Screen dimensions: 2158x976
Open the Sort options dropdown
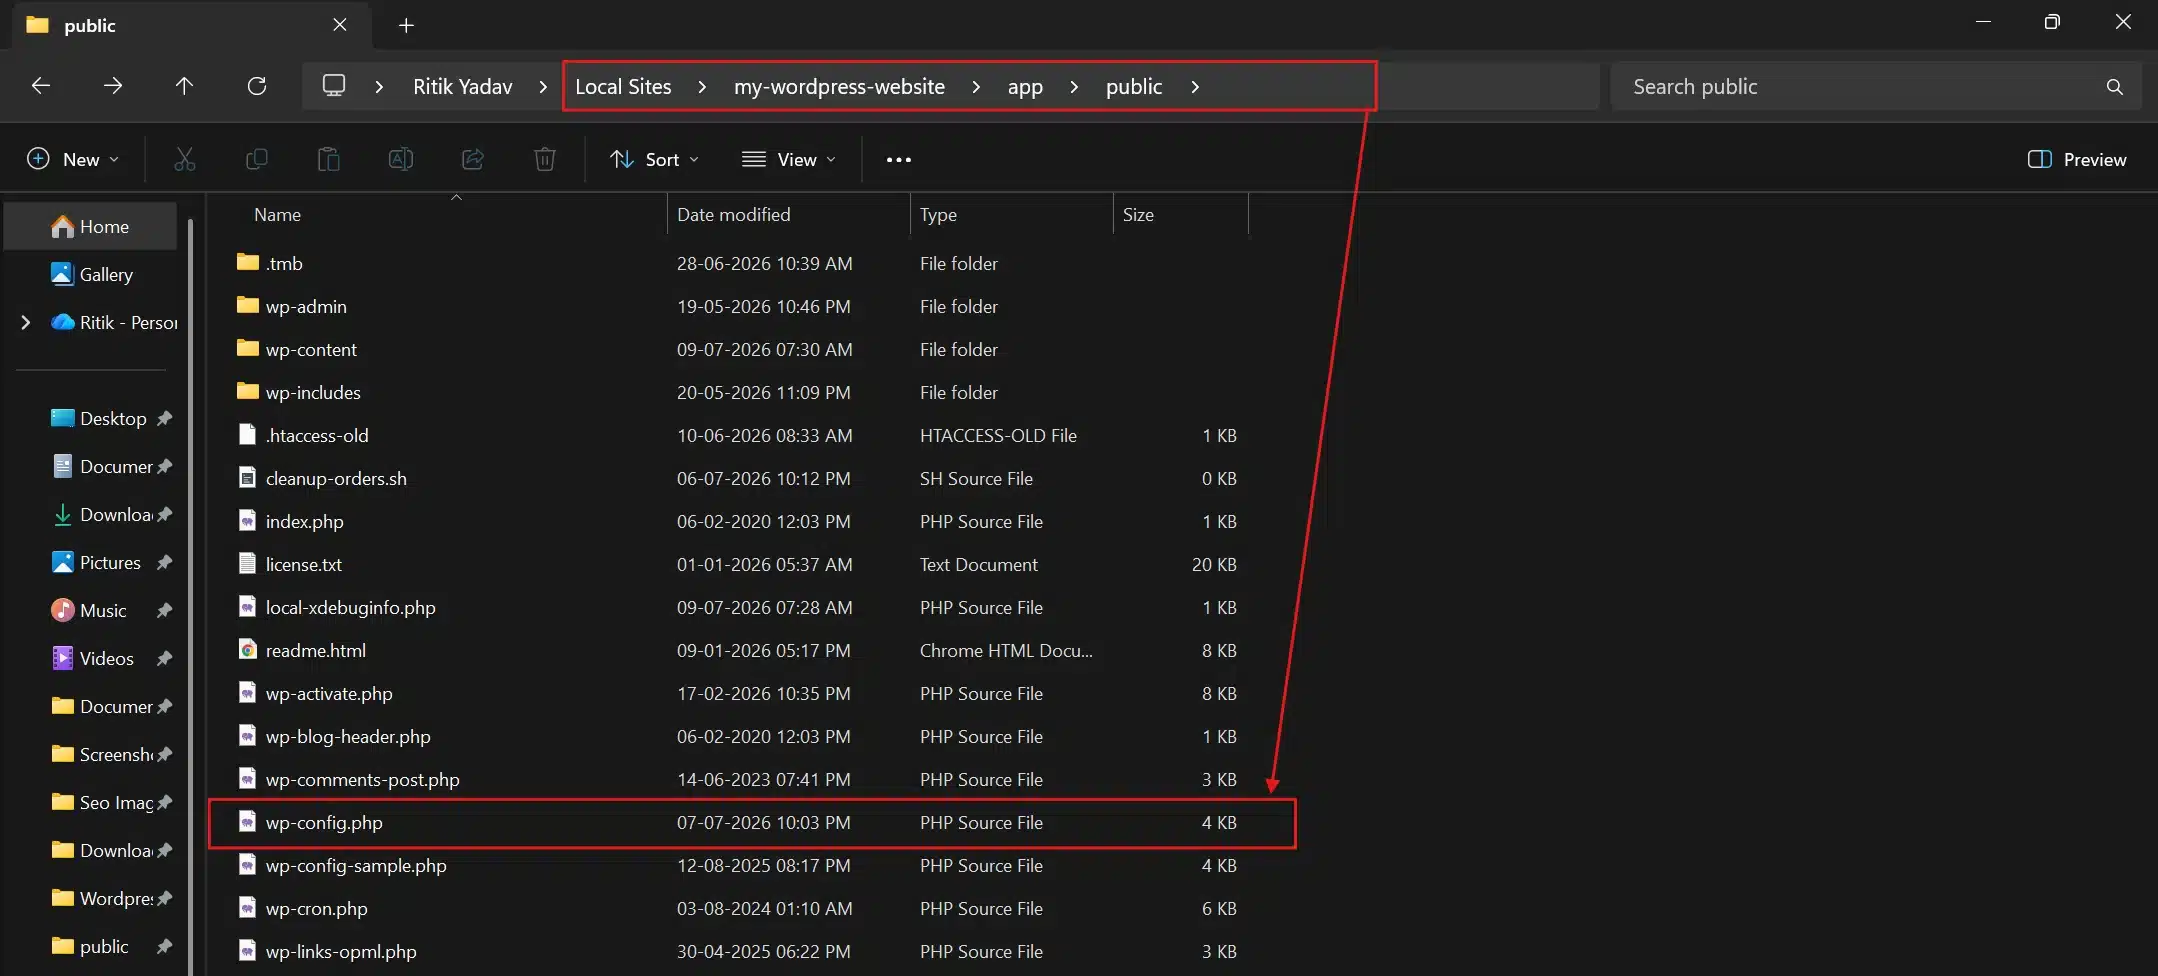[x=655, y=159]
